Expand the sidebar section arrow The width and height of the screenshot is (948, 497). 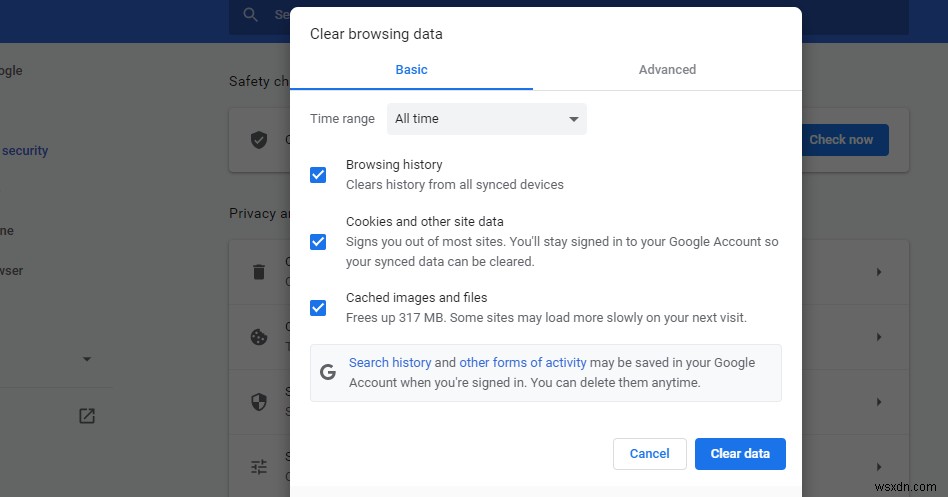coord(87,359)
